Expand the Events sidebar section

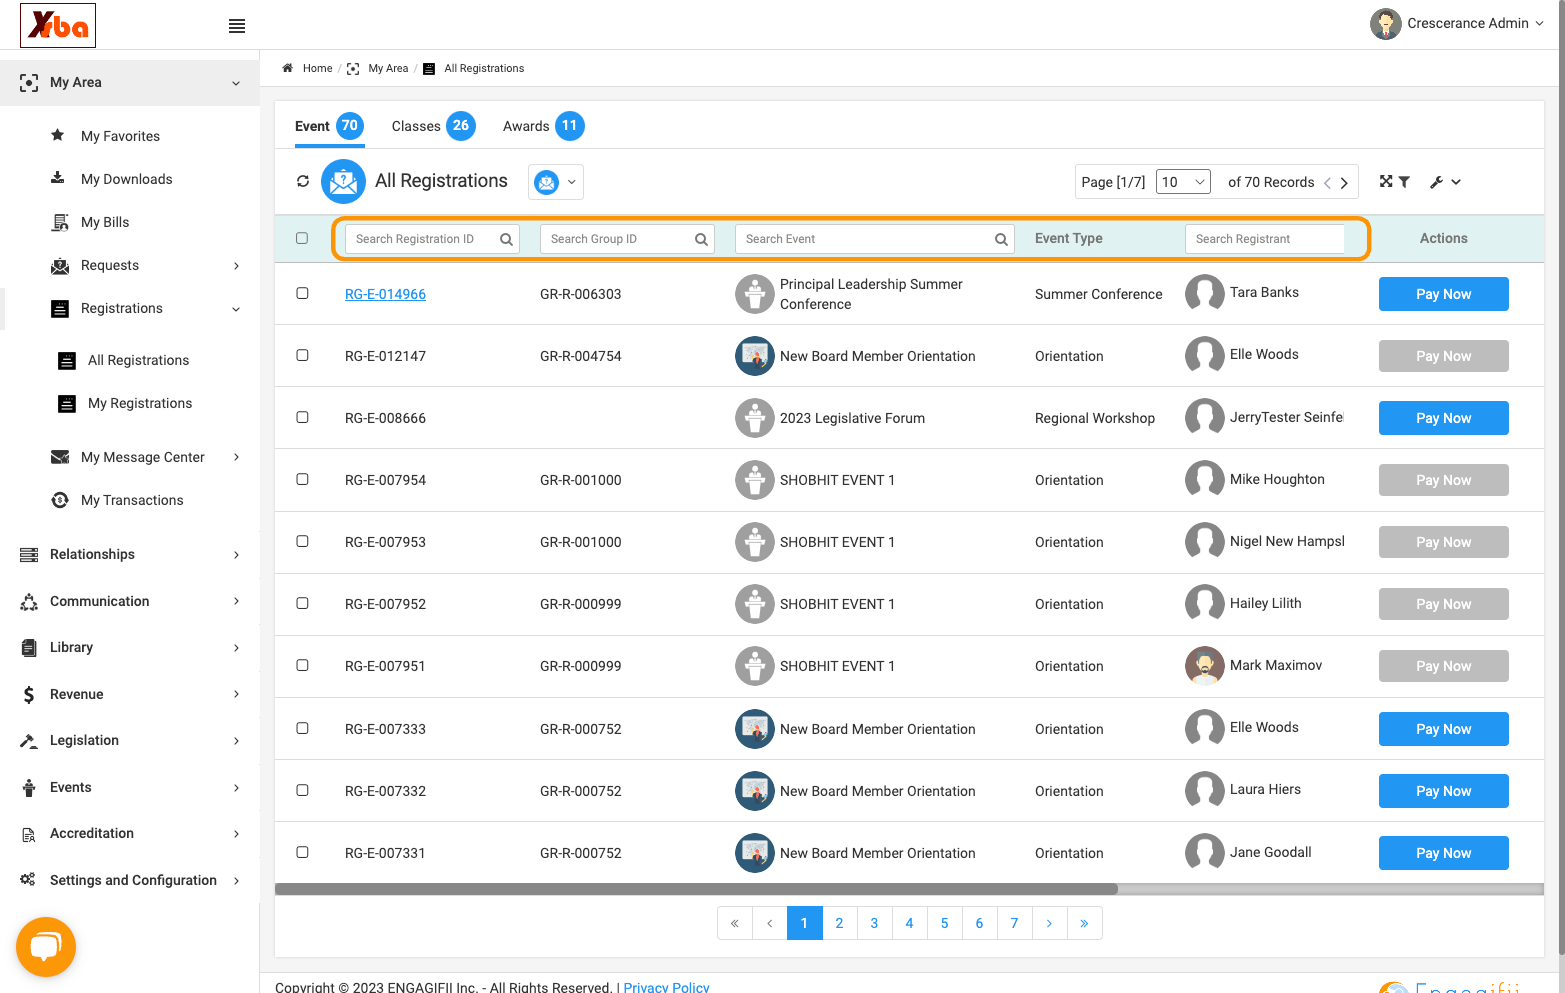click(236, 788)
